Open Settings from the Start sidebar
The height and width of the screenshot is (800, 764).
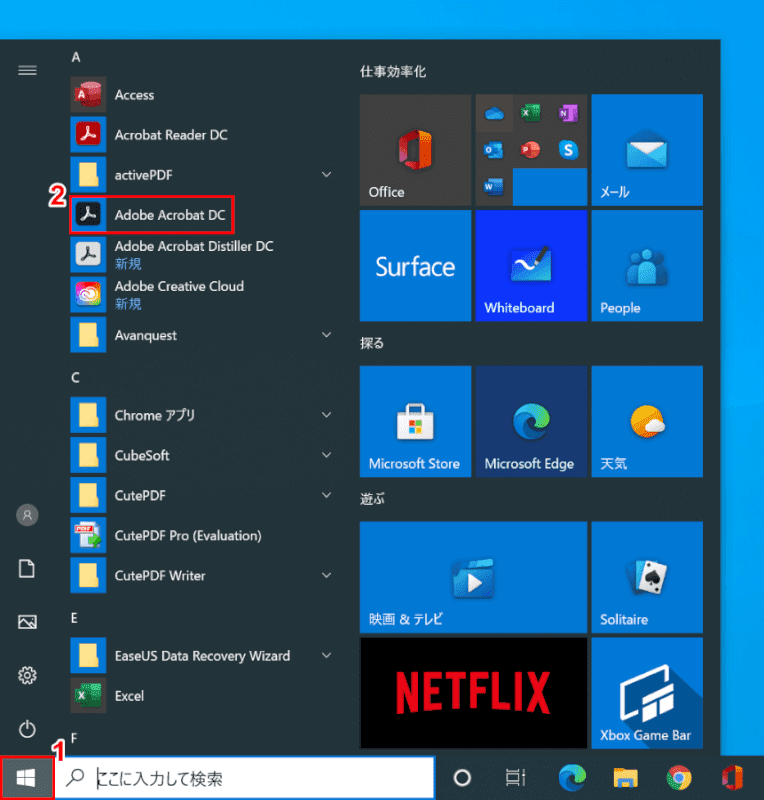(x=27, y=676)
